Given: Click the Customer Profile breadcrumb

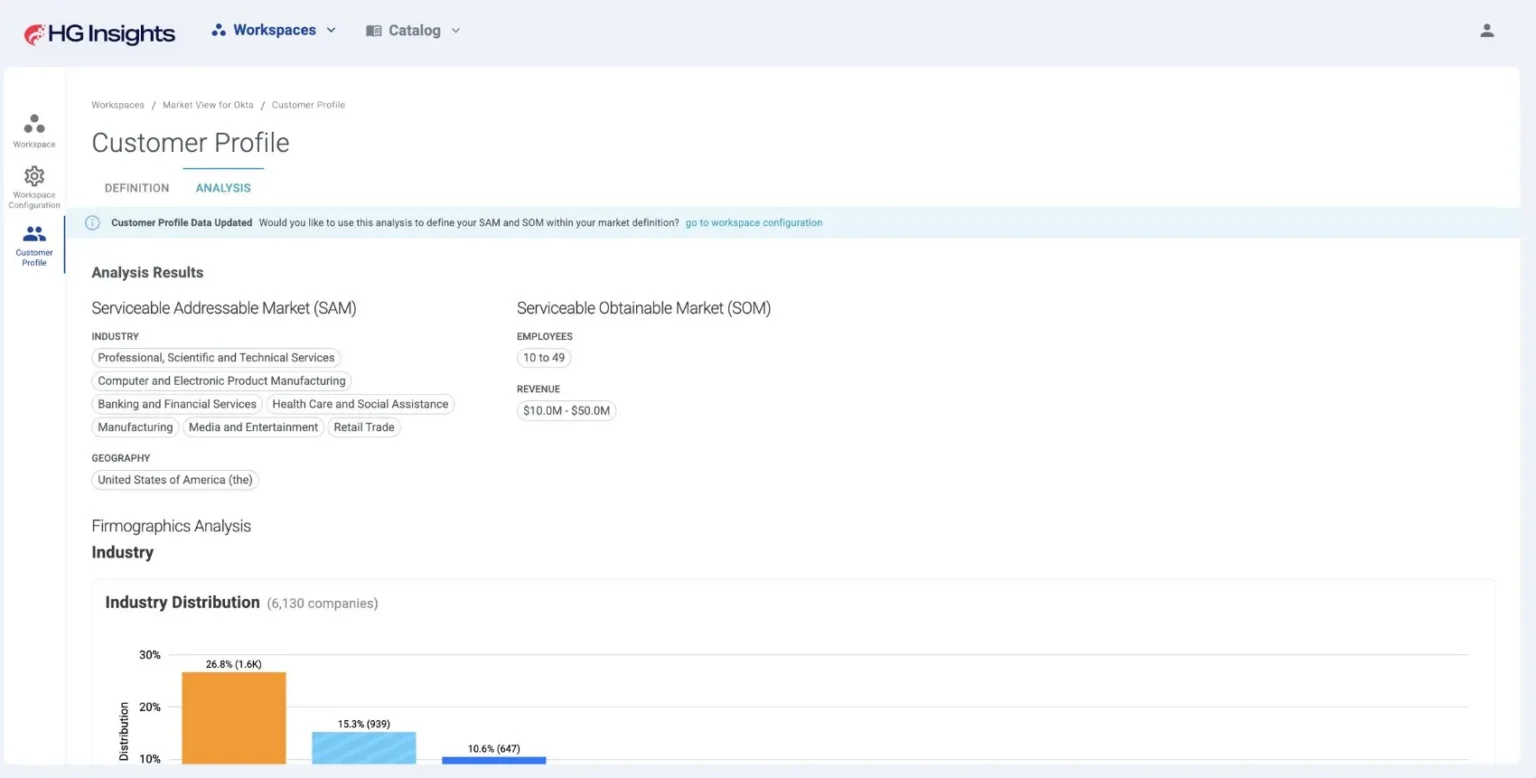Looking at the screenshot, I should 308,105.
